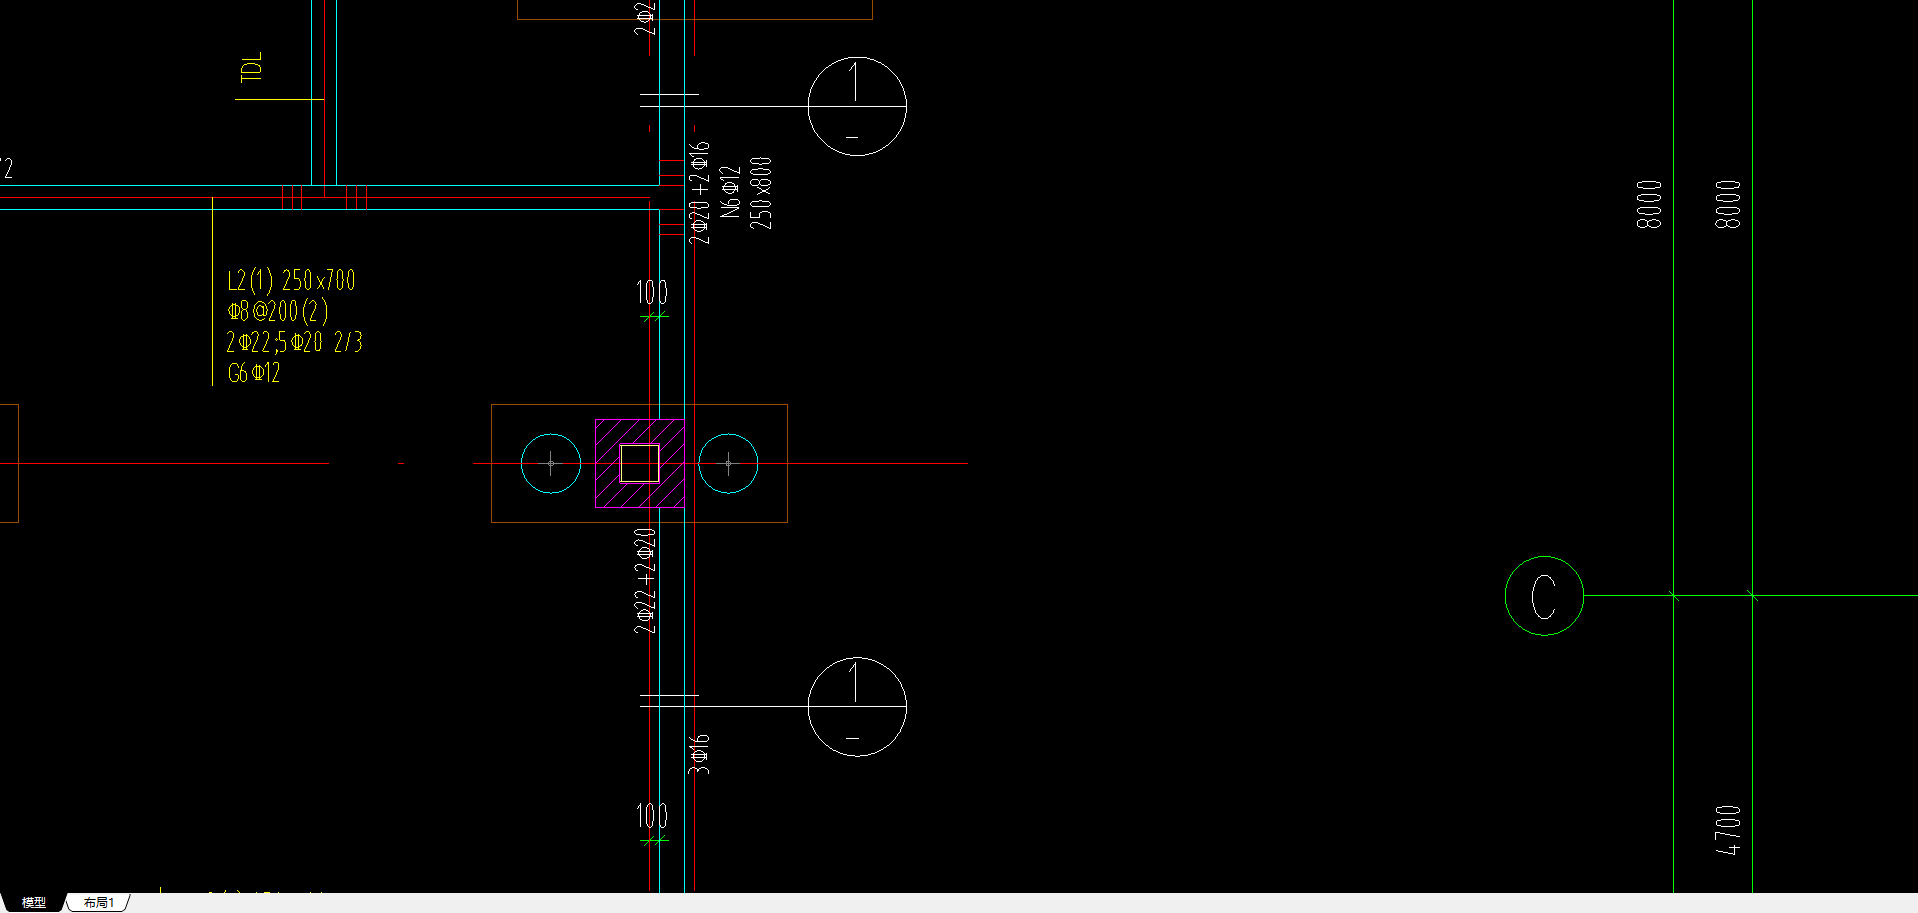Open the 布局1 layout tab
1918x913 pixels.
[x=98, y=902]
